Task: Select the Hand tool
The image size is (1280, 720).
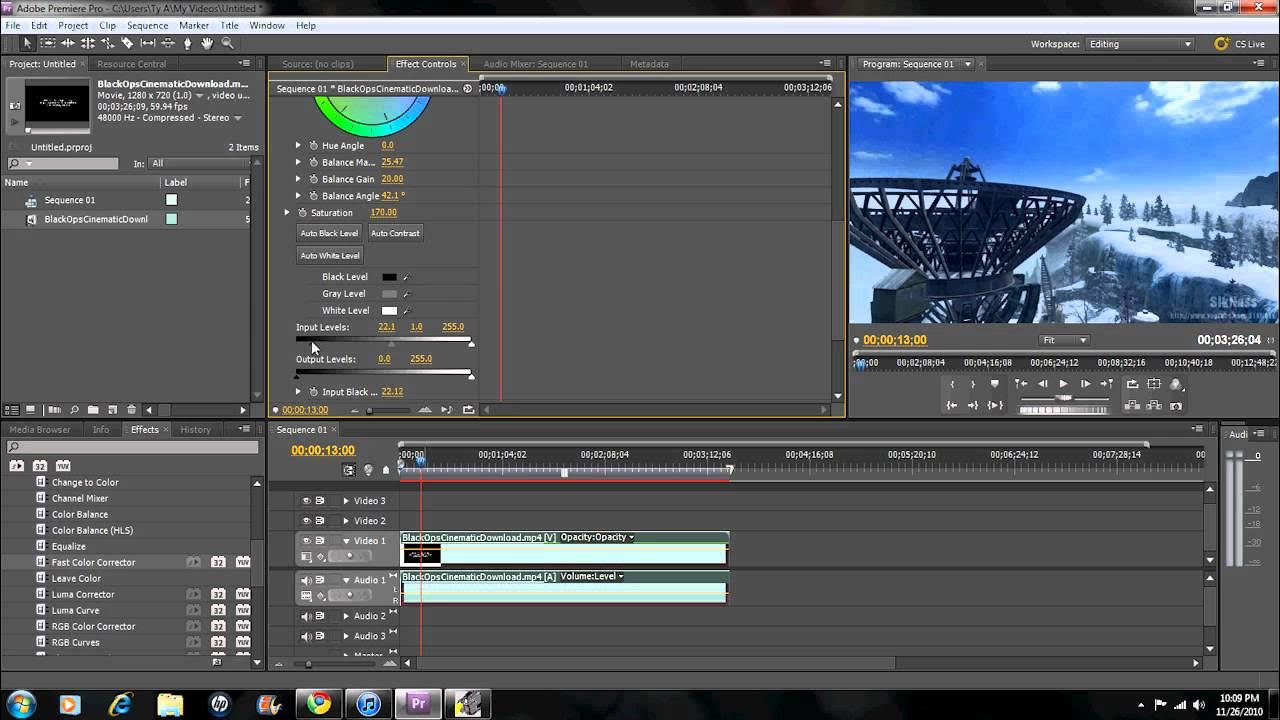Action: click(x=207, y=43)
